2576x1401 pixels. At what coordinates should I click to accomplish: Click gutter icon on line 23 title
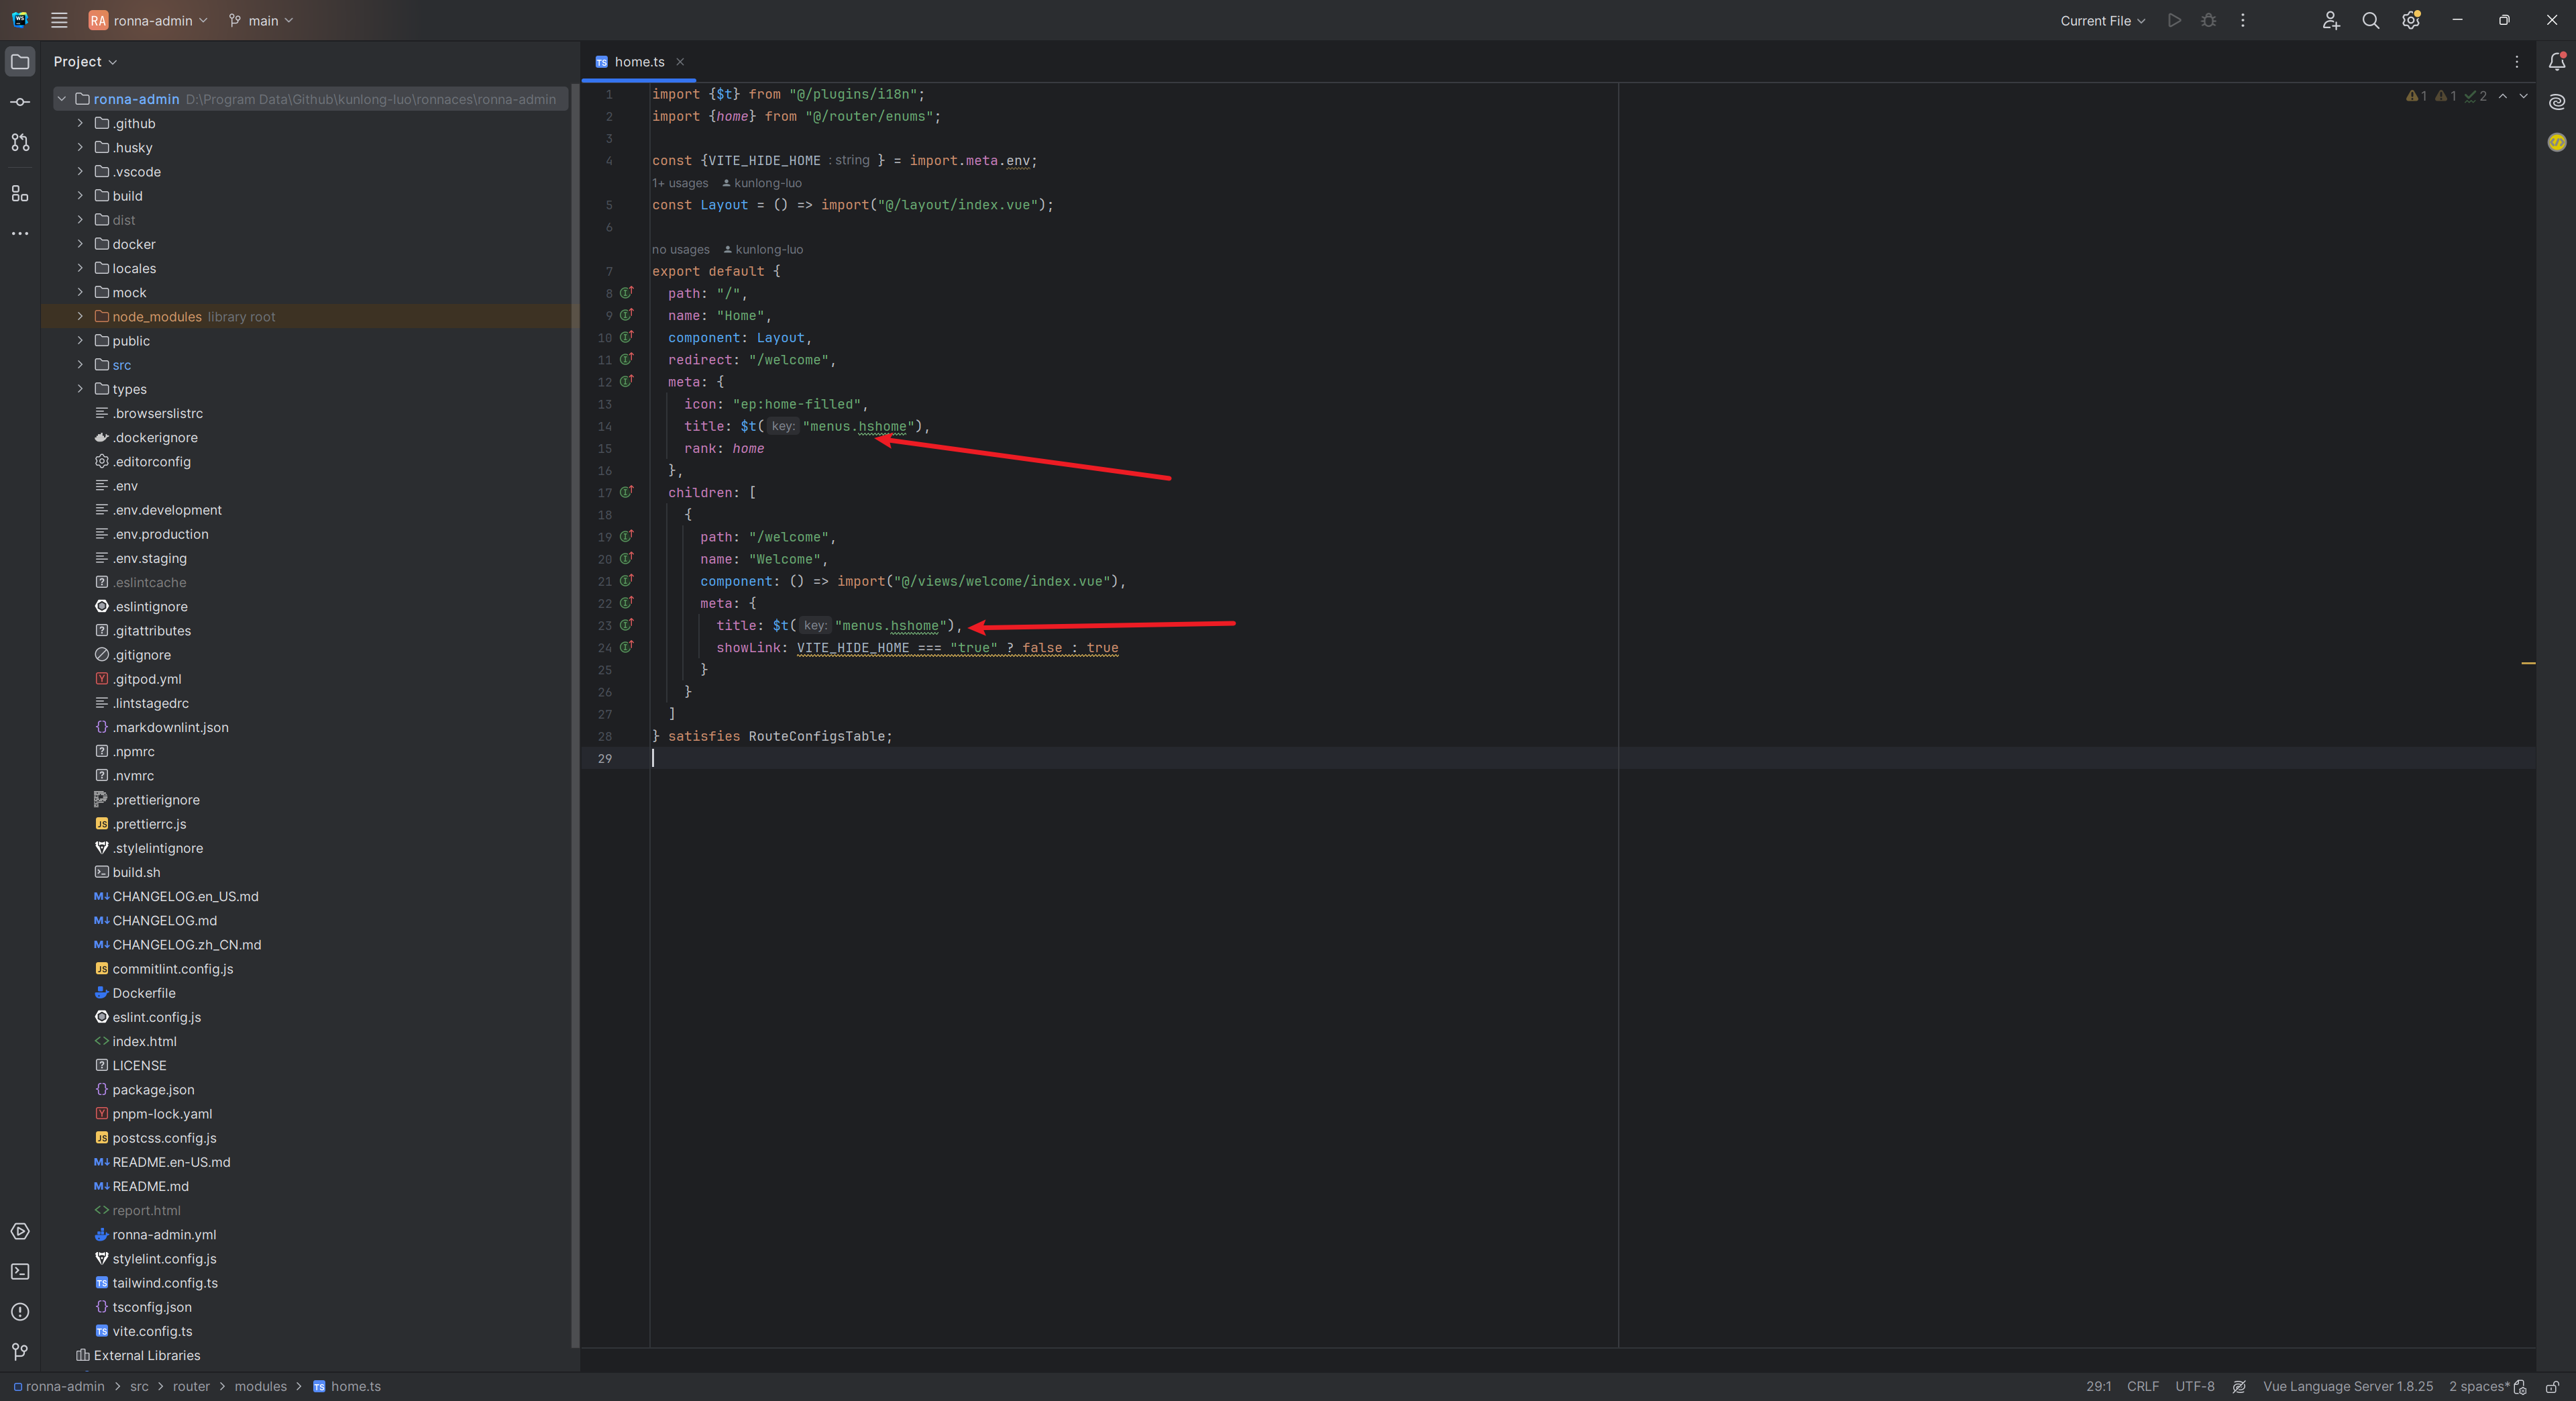point(627,625)
